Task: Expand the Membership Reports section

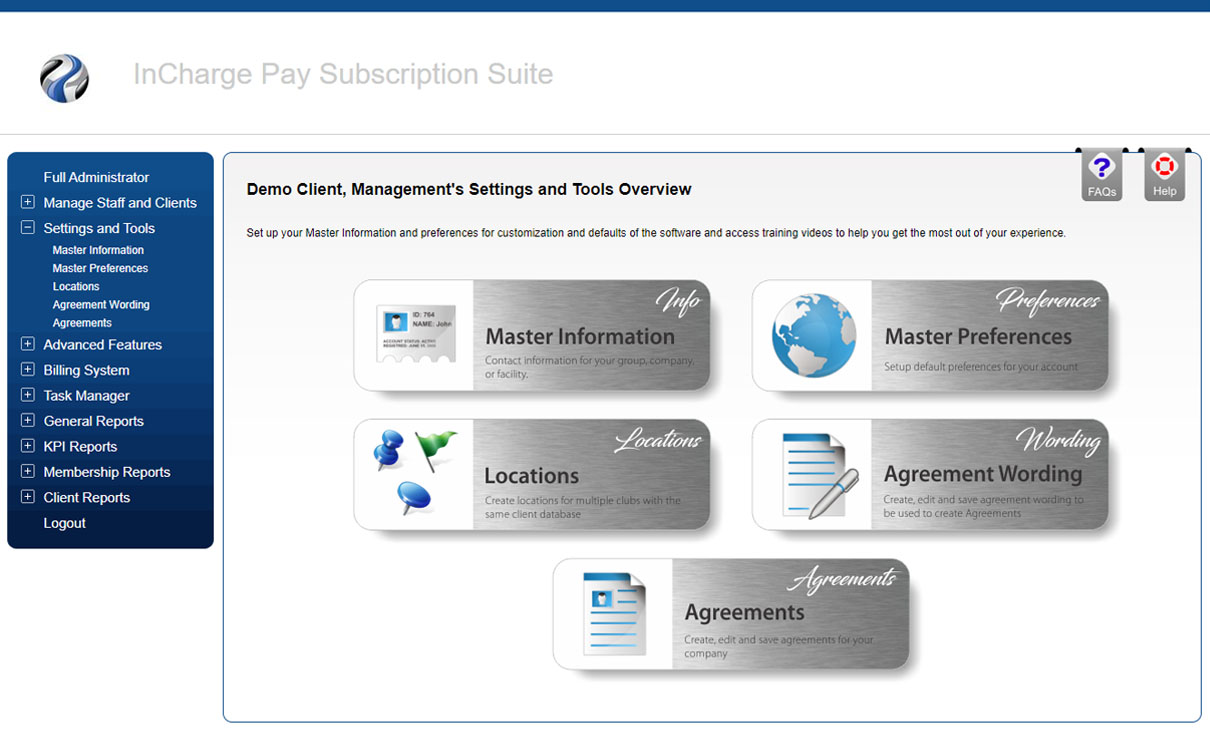Action: coord(27,472)
